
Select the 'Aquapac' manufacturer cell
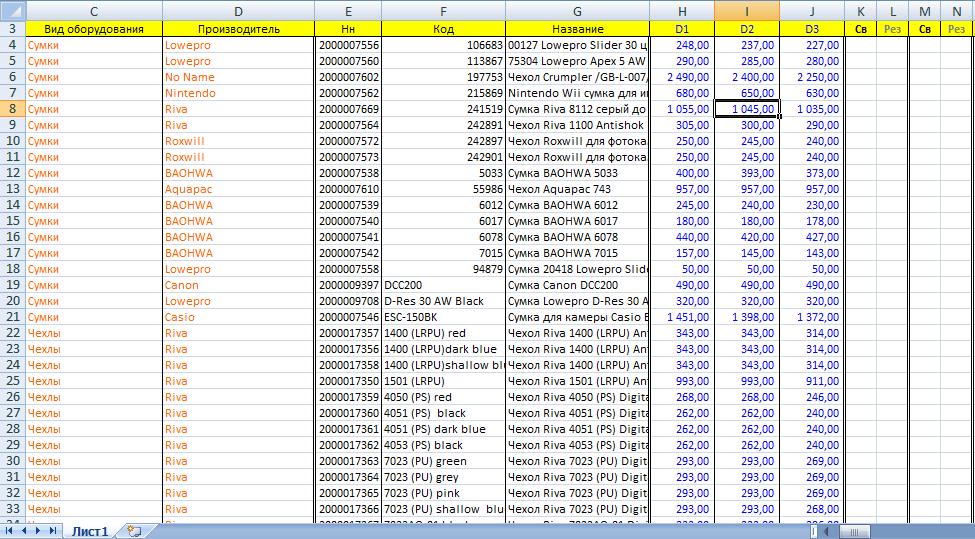click(239, 189)
